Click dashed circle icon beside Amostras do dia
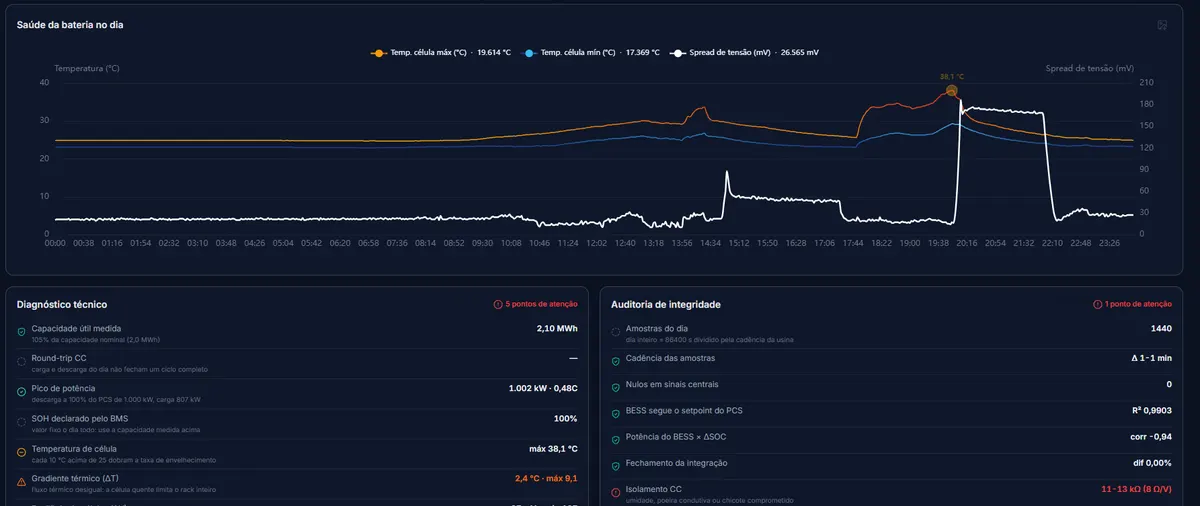Screen dimensions: 1200x506 (x=616, y=332)
